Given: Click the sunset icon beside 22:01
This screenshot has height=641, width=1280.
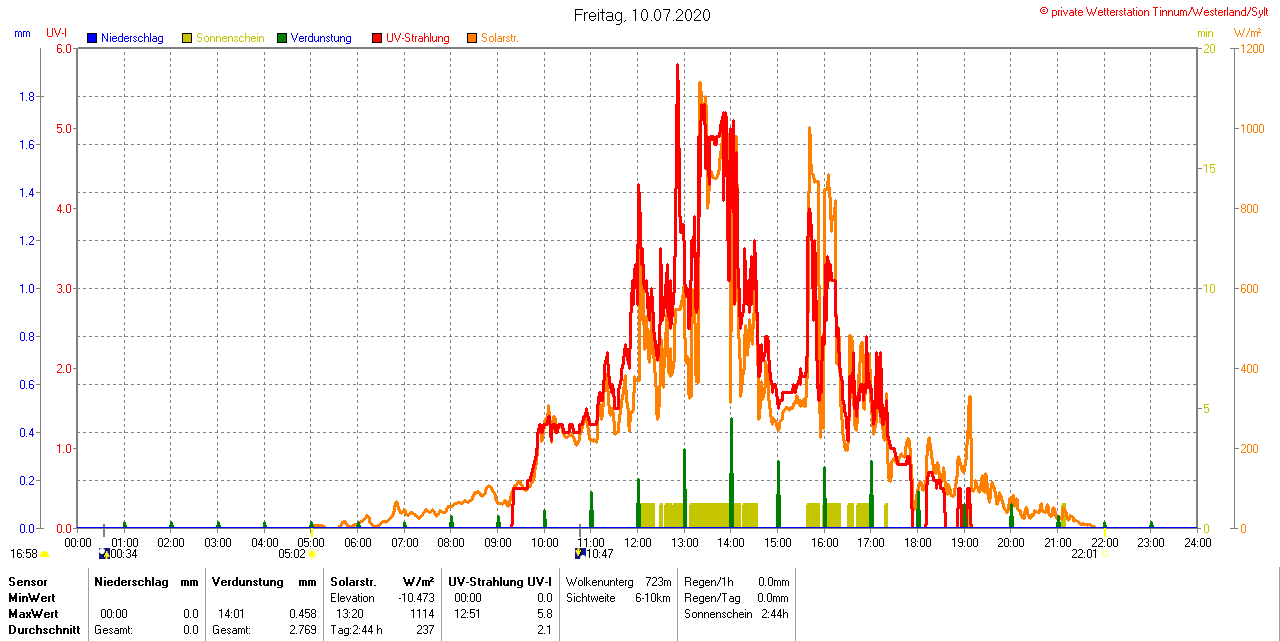Looking at the screenshot, I should pos(1105,553).
